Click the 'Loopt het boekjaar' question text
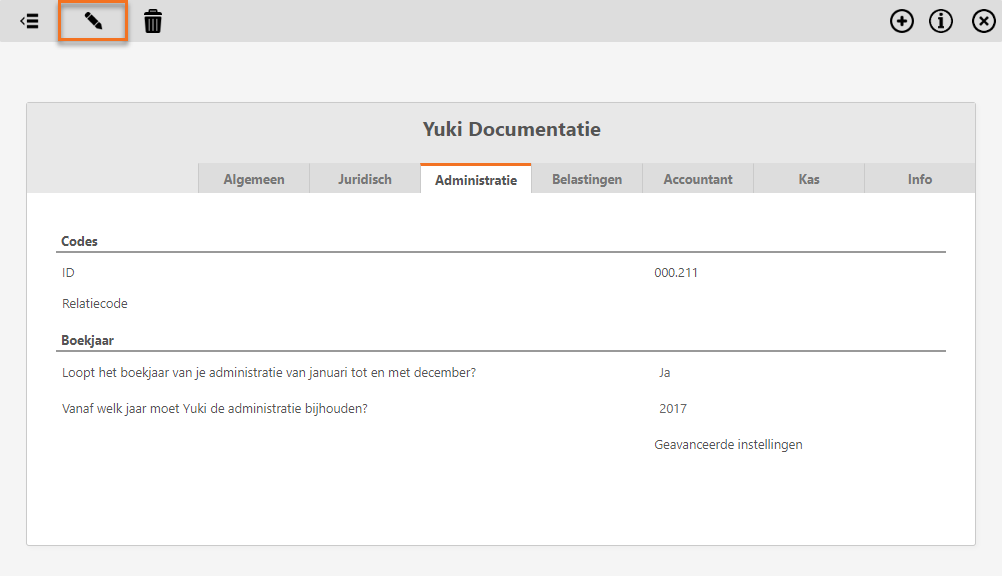 click(268, 373)
